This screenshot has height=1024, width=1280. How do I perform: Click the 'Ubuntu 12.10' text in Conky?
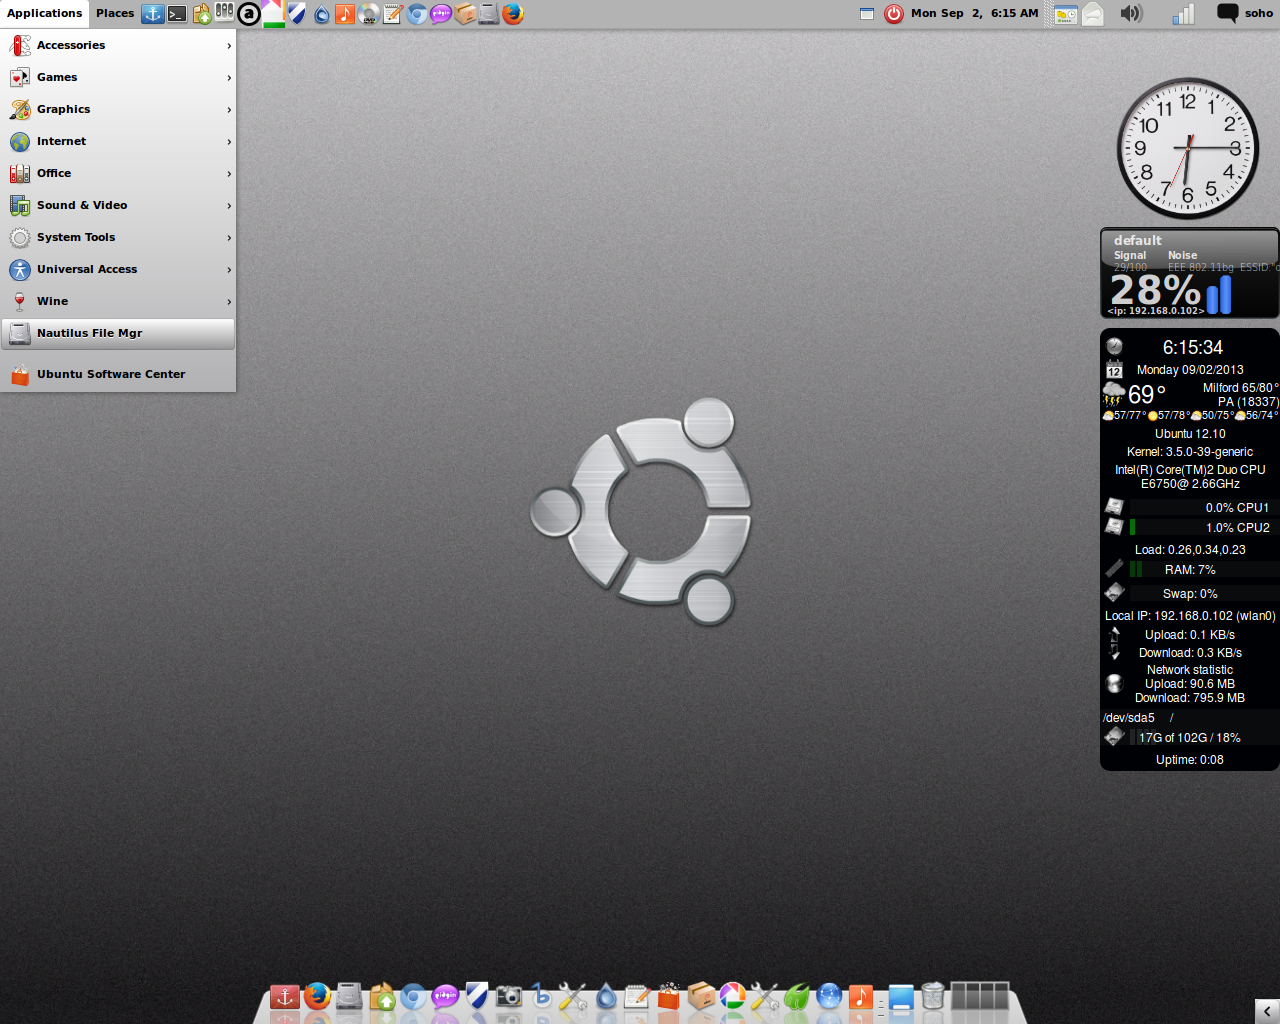pyautogui.click(x=1190, y=434)
